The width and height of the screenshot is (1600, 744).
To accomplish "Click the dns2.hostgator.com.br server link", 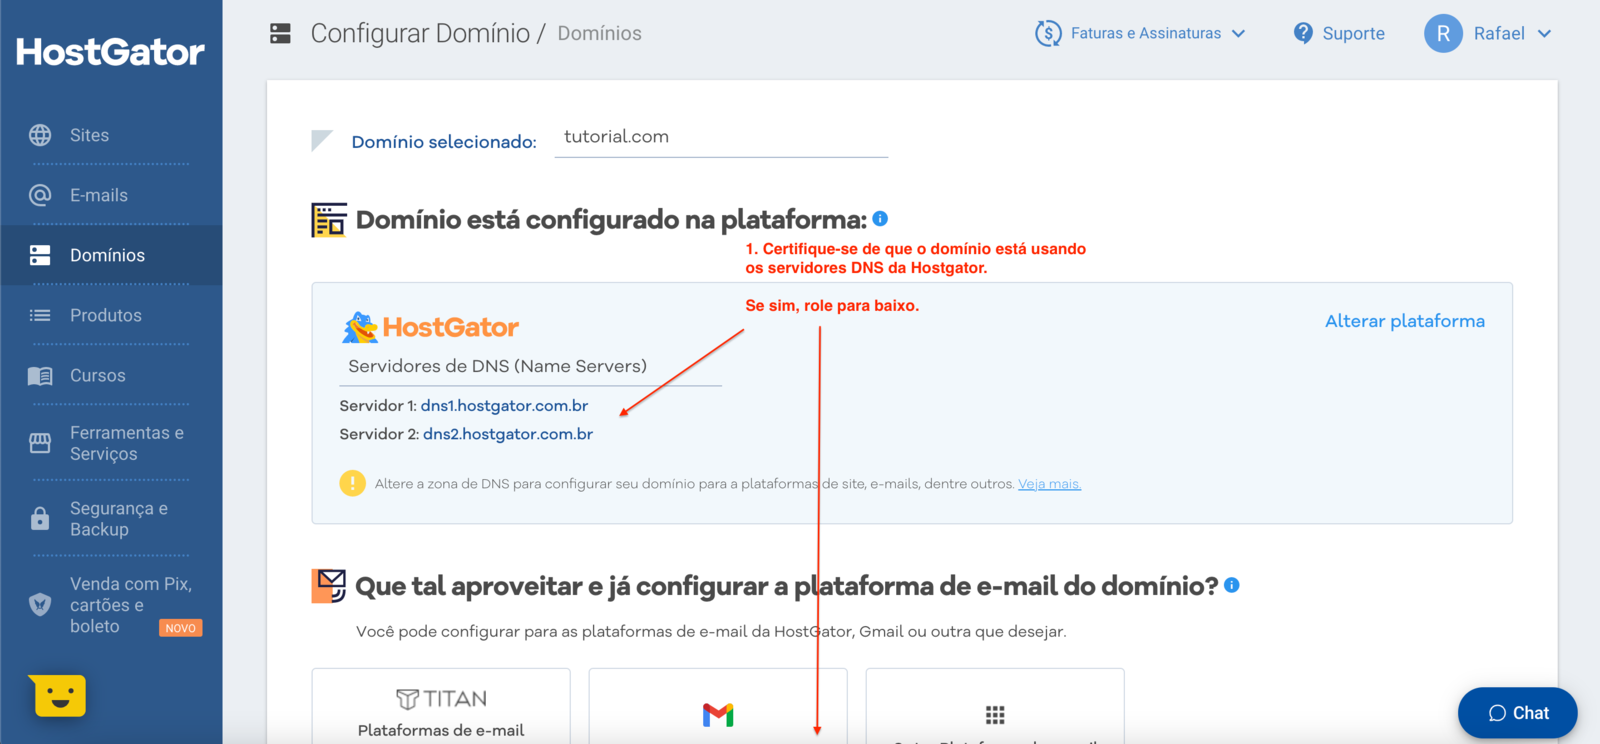I will tap(508, 434).
